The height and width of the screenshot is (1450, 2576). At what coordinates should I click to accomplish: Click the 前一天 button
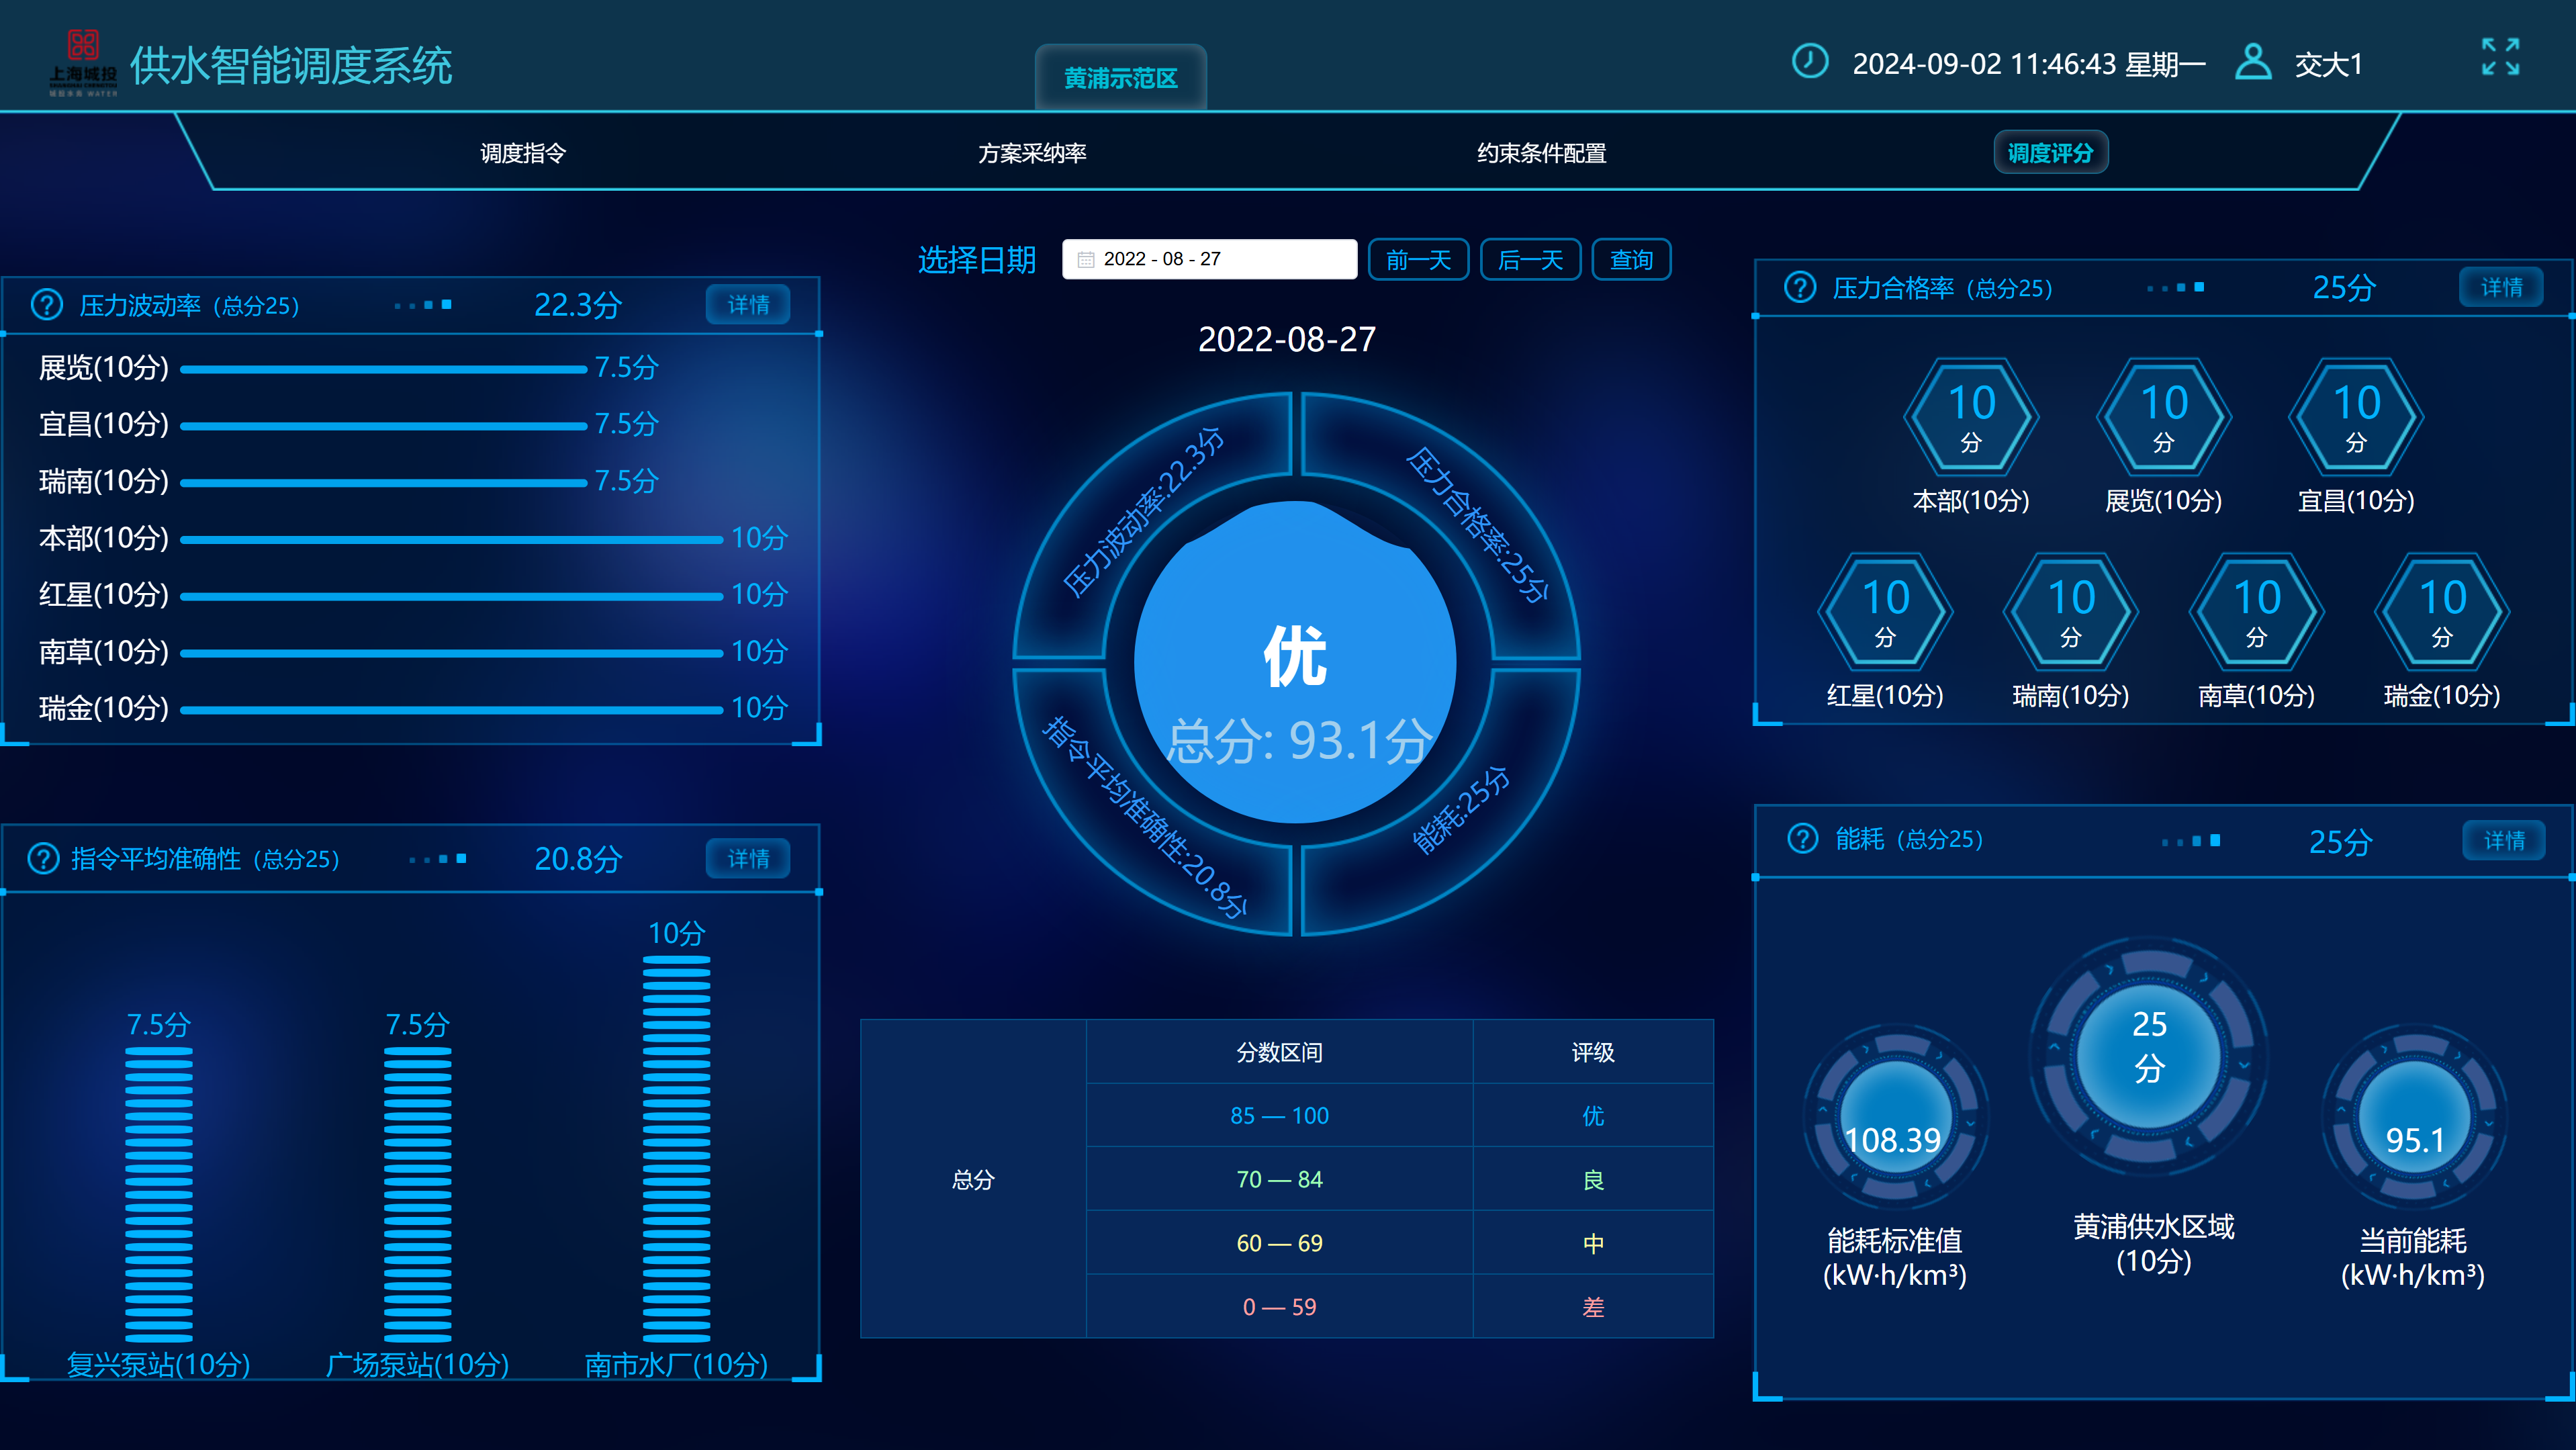[x=1418, y=260]
